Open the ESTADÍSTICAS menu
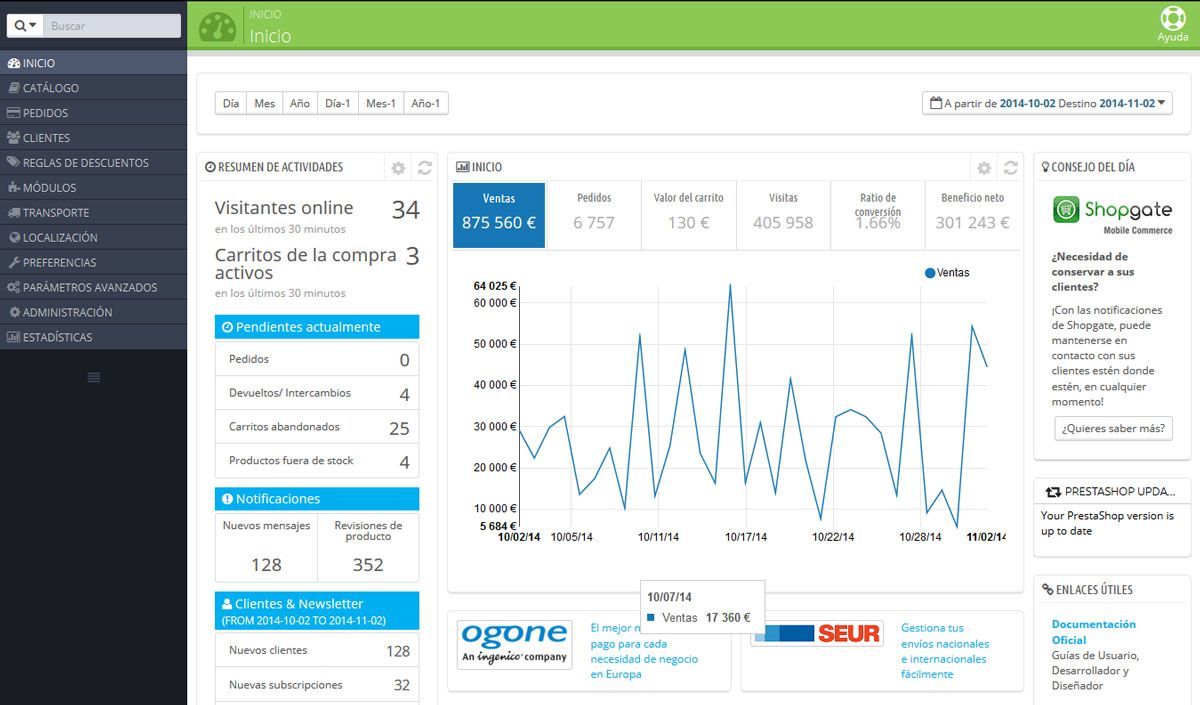This screenshot has height=705, width=1200. 93,338
